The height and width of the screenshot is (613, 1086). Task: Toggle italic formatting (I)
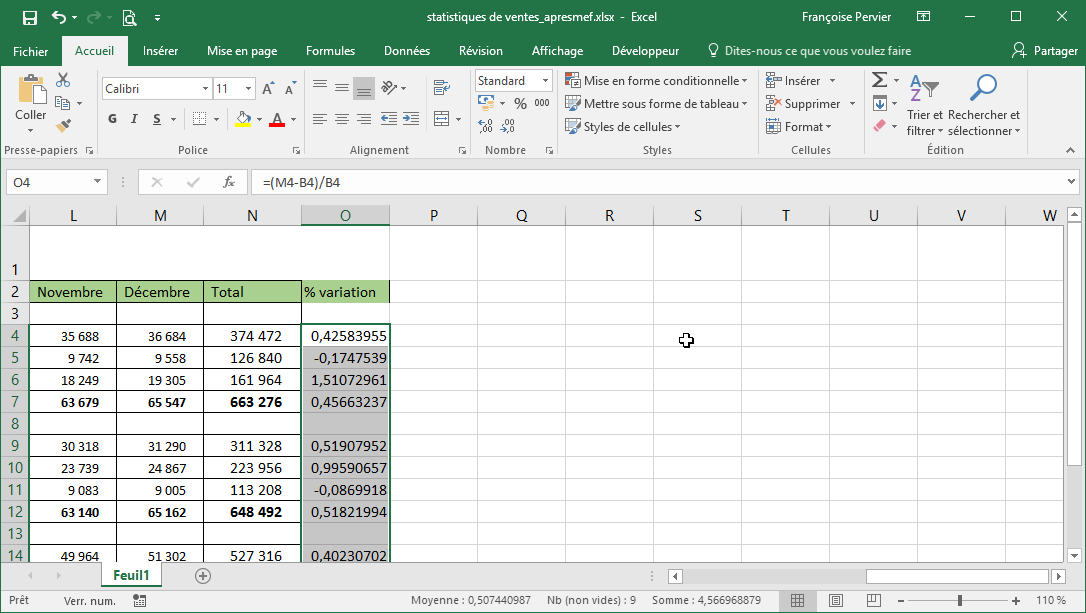135,120
